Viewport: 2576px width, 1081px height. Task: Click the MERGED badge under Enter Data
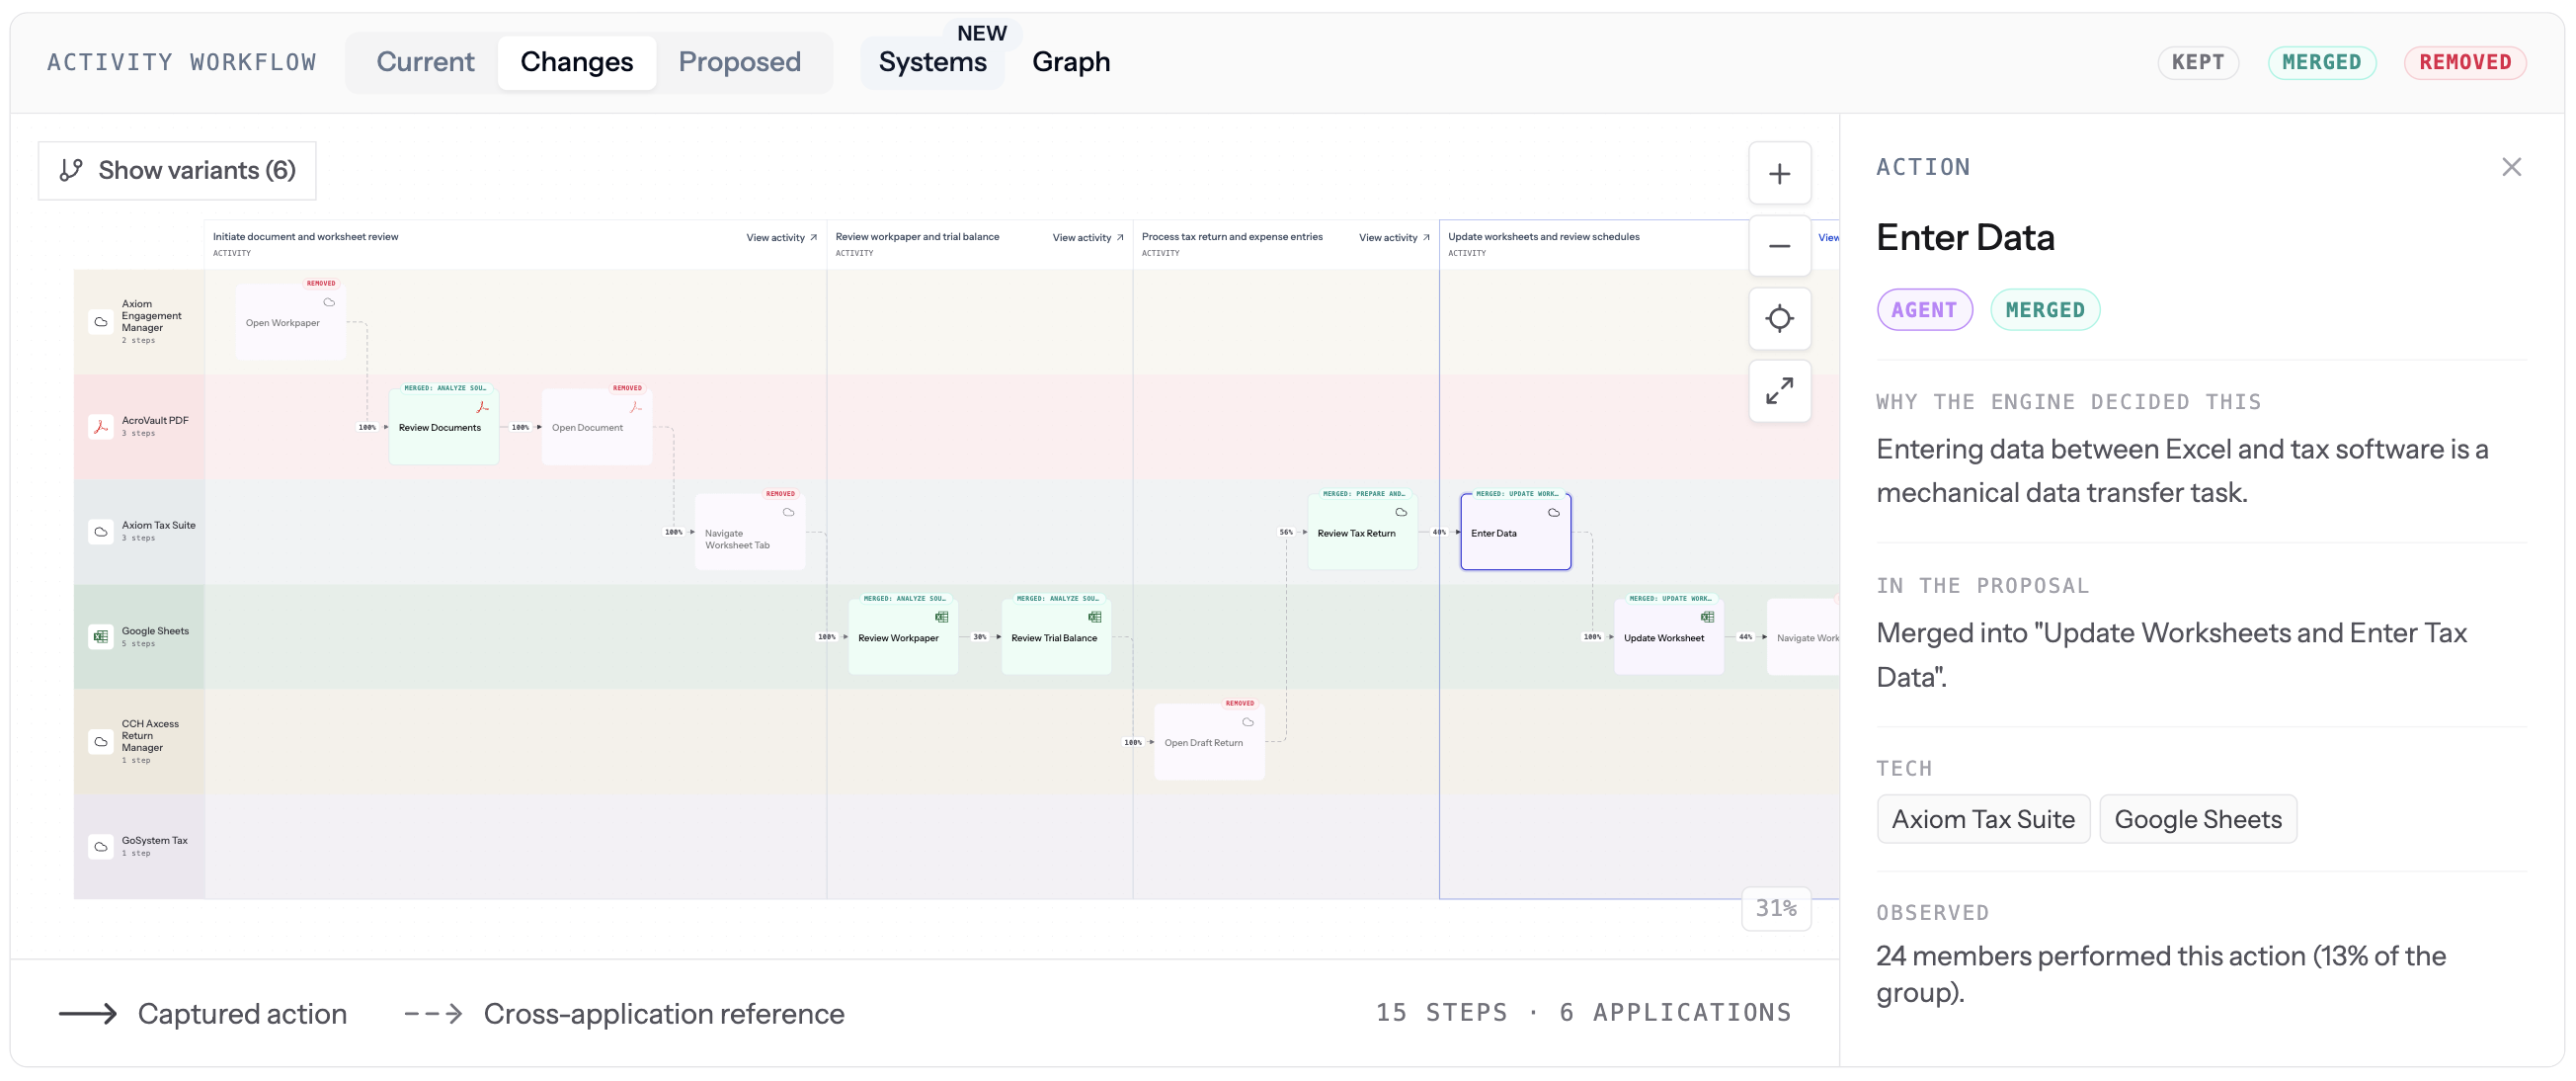[x=2045, y=310]
